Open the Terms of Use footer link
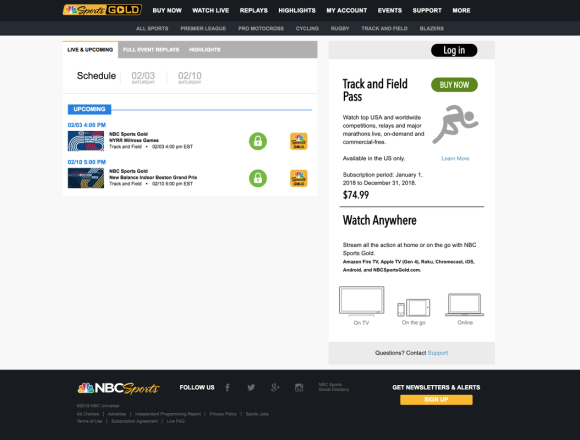 click(x=90, y=421)
